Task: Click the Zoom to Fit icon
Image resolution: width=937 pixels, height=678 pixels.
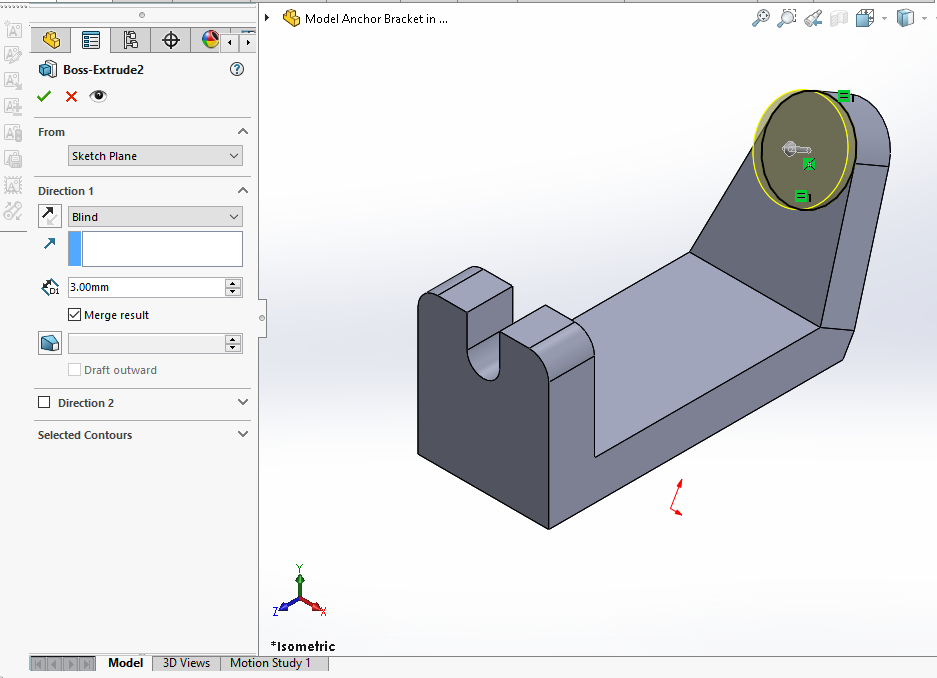Action: 761,18
